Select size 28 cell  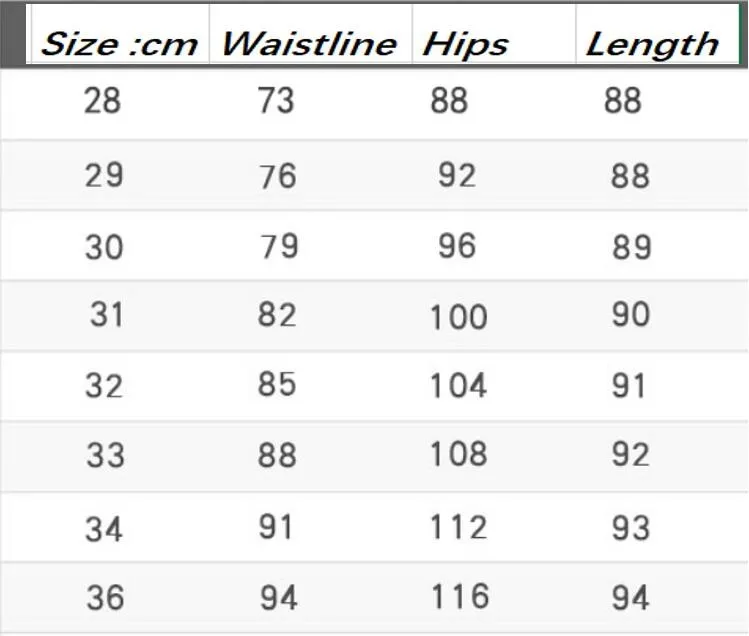(x=102, y=101)
